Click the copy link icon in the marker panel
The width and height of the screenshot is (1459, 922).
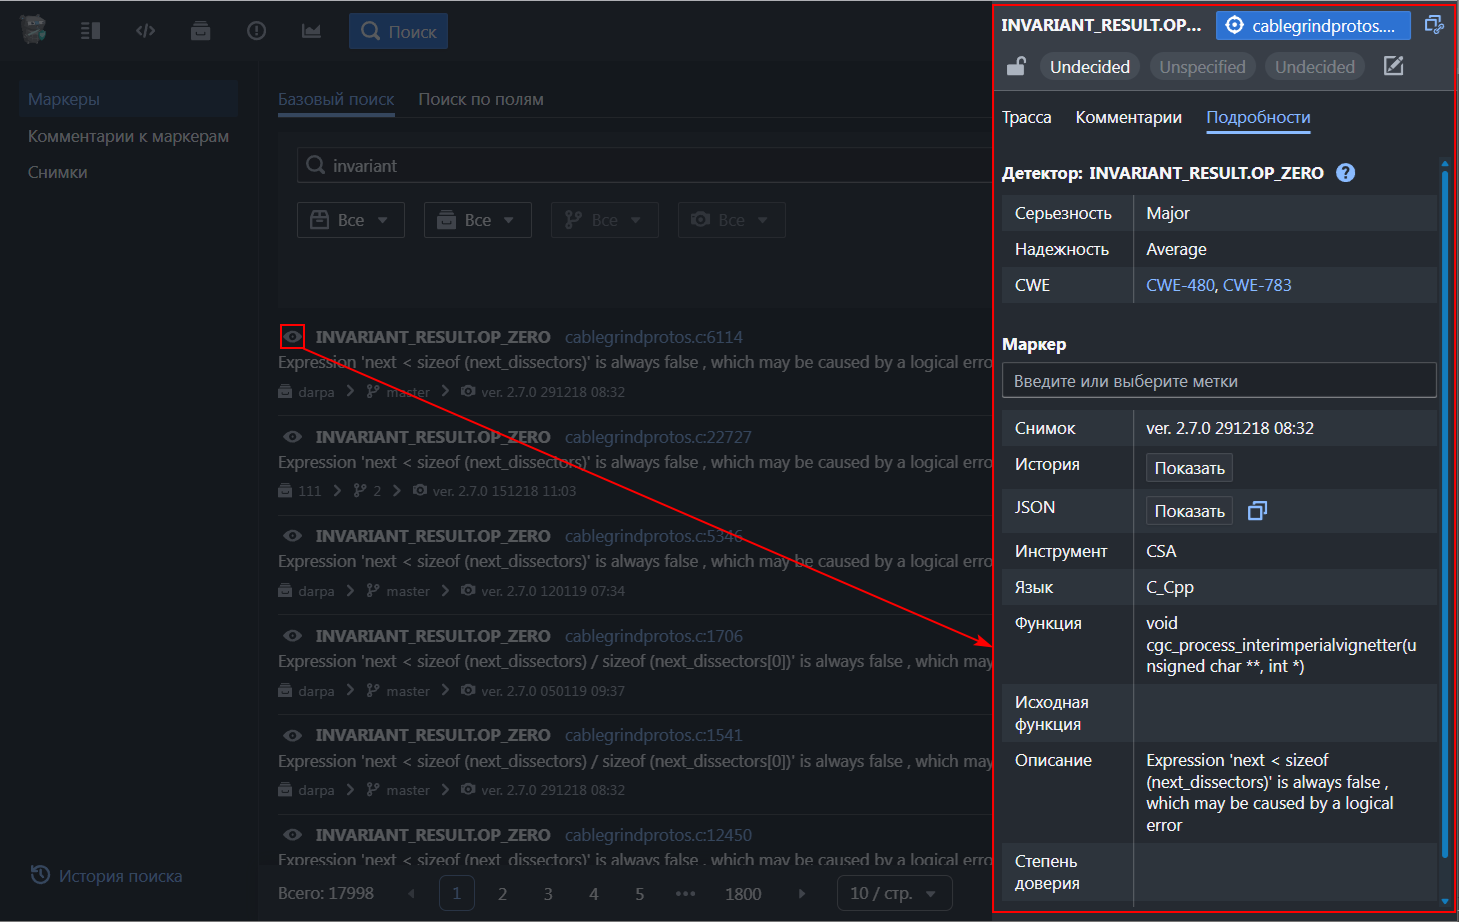pos(1434,25)
